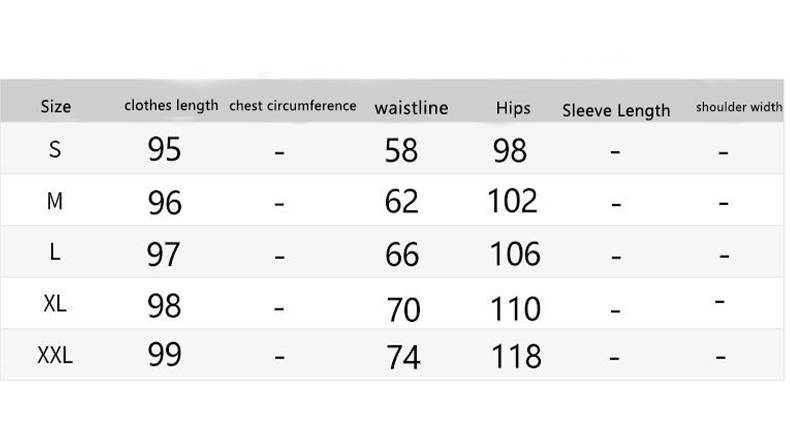Image resolution: width=790 pixels, height=438 pixels.
Task: Click the 'waistline' column header
Action: click(x=411, y=108)
